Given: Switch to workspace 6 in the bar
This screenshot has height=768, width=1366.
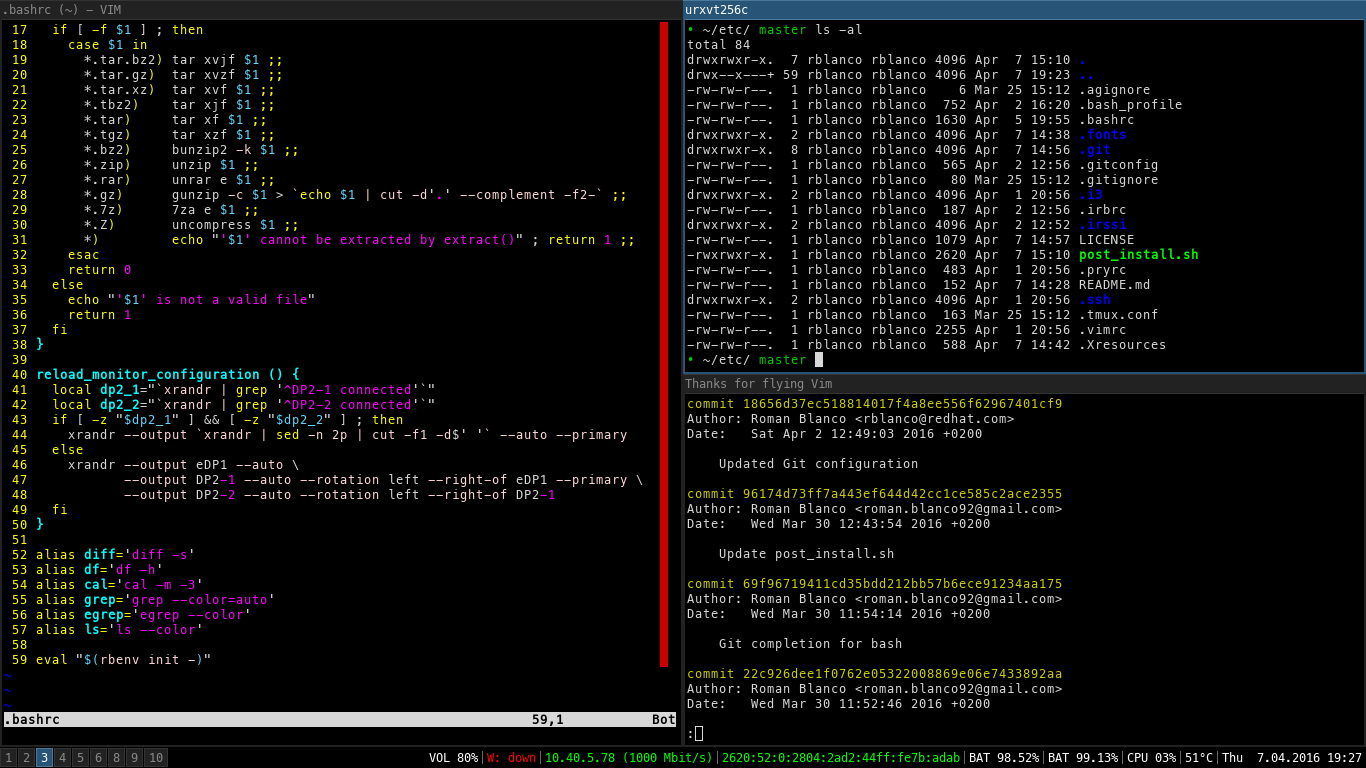Looking at the screenshot, I should (x=98, y=758).
